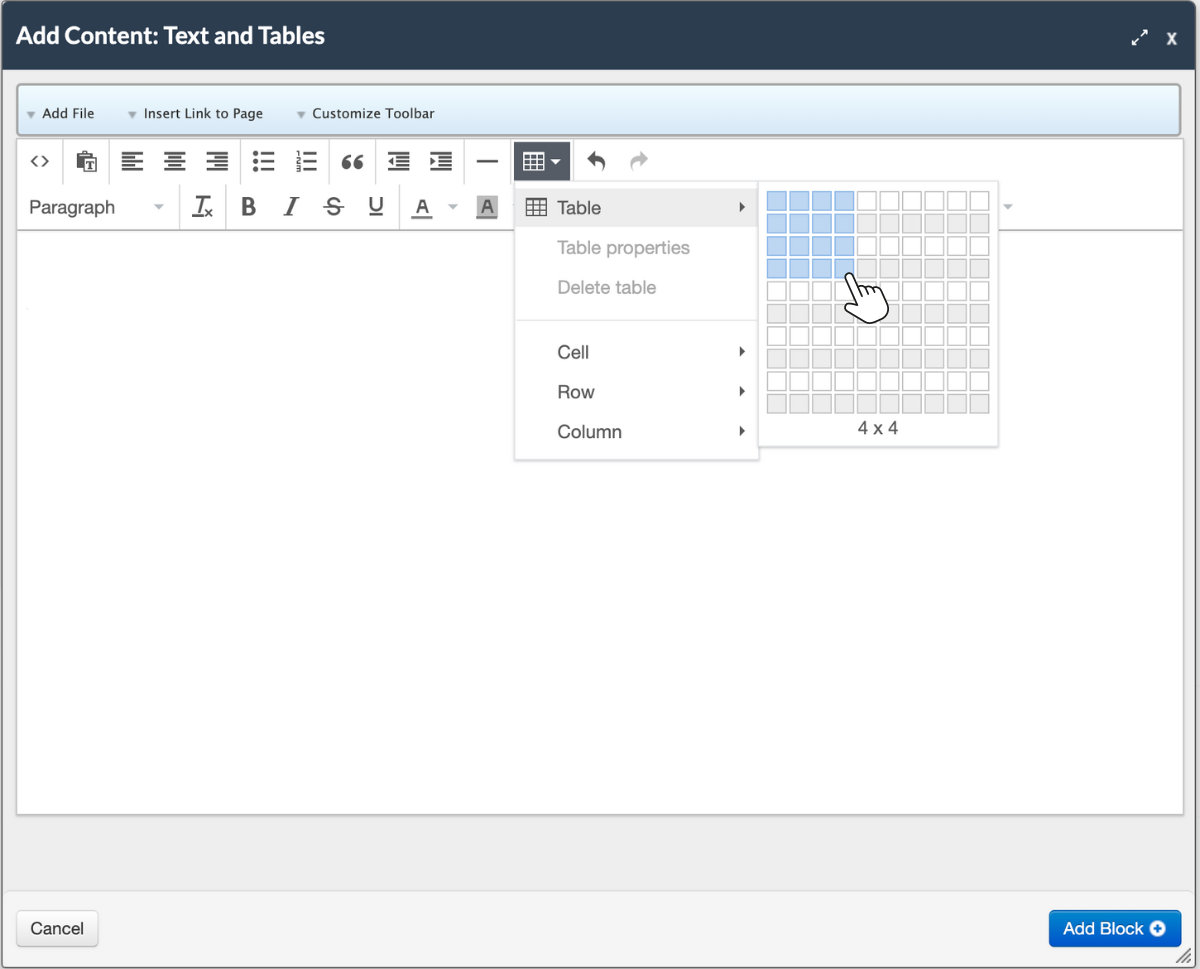The height and width of the screenshot is (969, 1200).
Task: Click the Add Block button
Action: [x=1115, y=929]
